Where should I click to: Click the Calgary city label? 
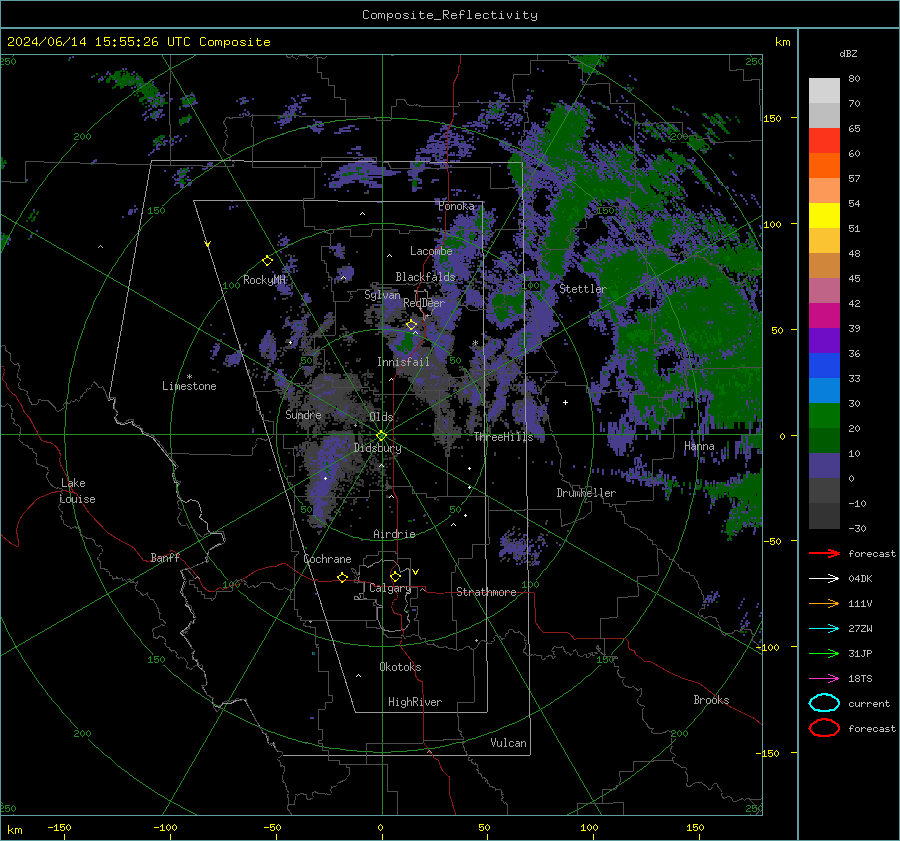(390, 588)
